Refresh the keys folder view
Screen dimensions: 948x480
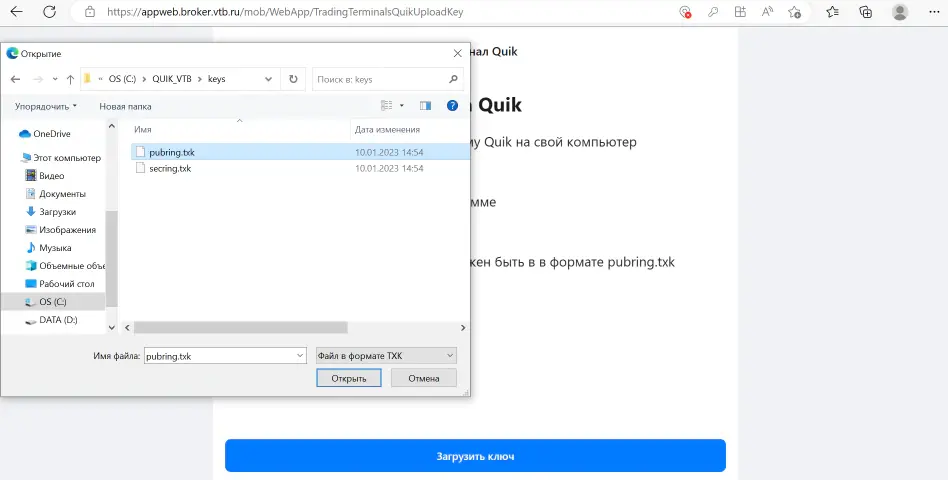[x=293, y=79]
